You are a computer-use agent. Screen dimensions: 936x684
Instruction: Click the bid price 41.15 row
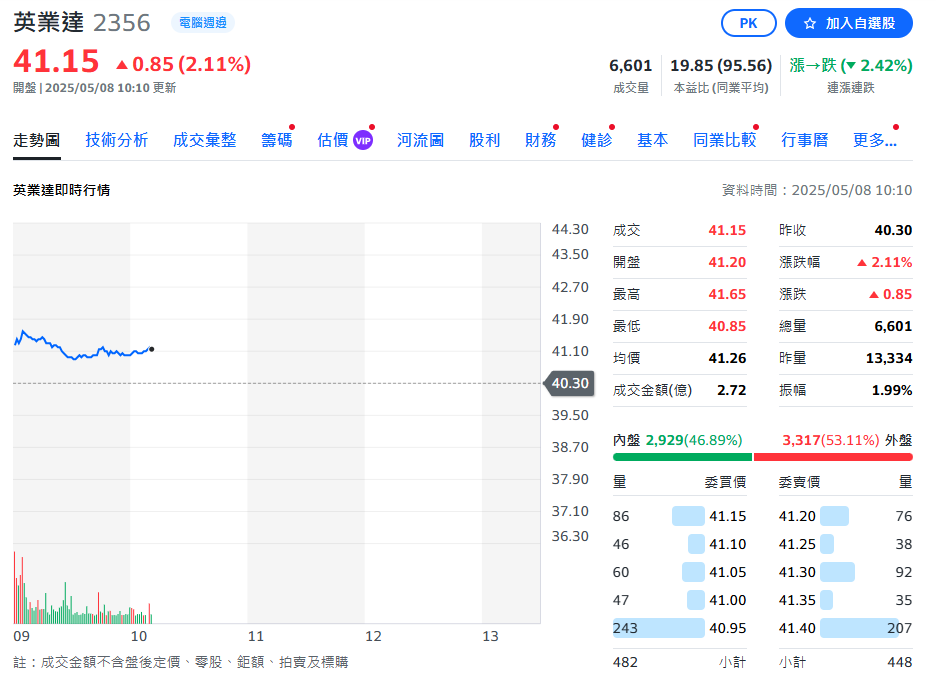point(679,516)
